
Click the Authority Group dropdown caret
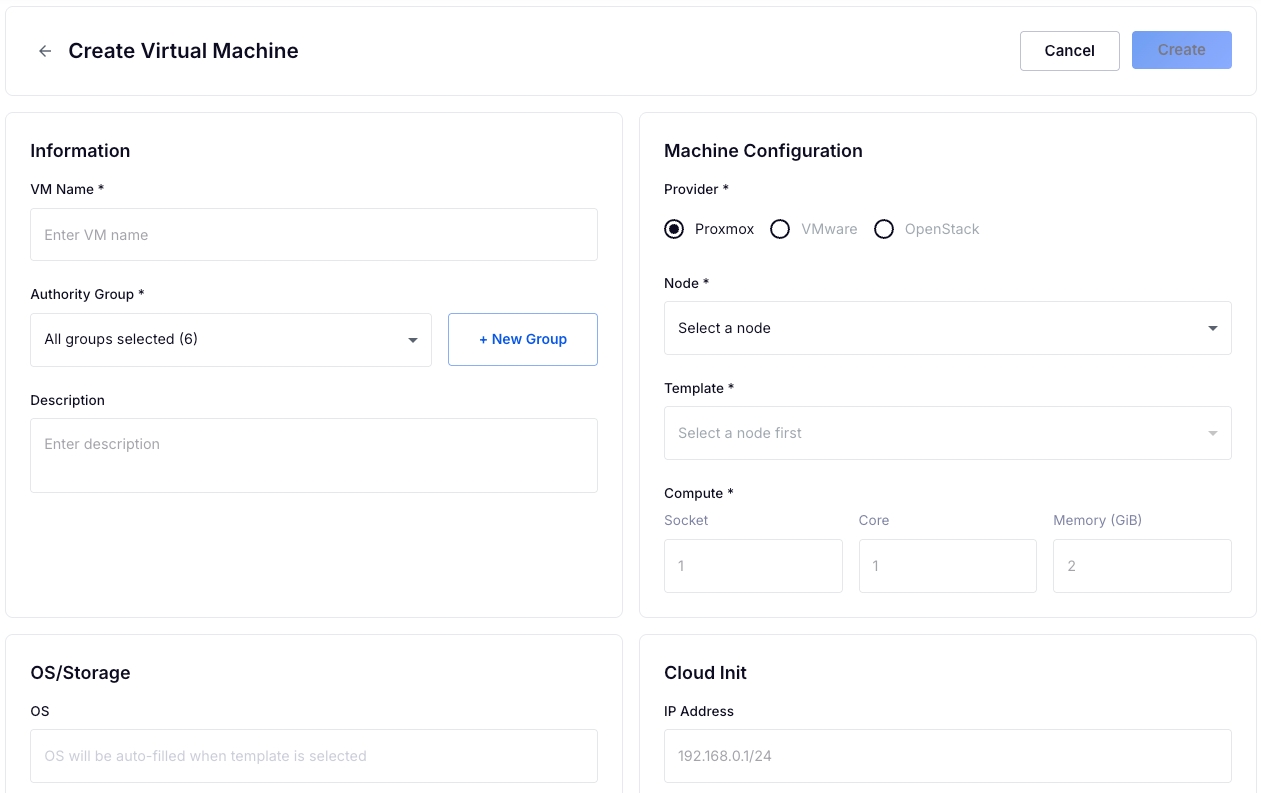[412, 340]
